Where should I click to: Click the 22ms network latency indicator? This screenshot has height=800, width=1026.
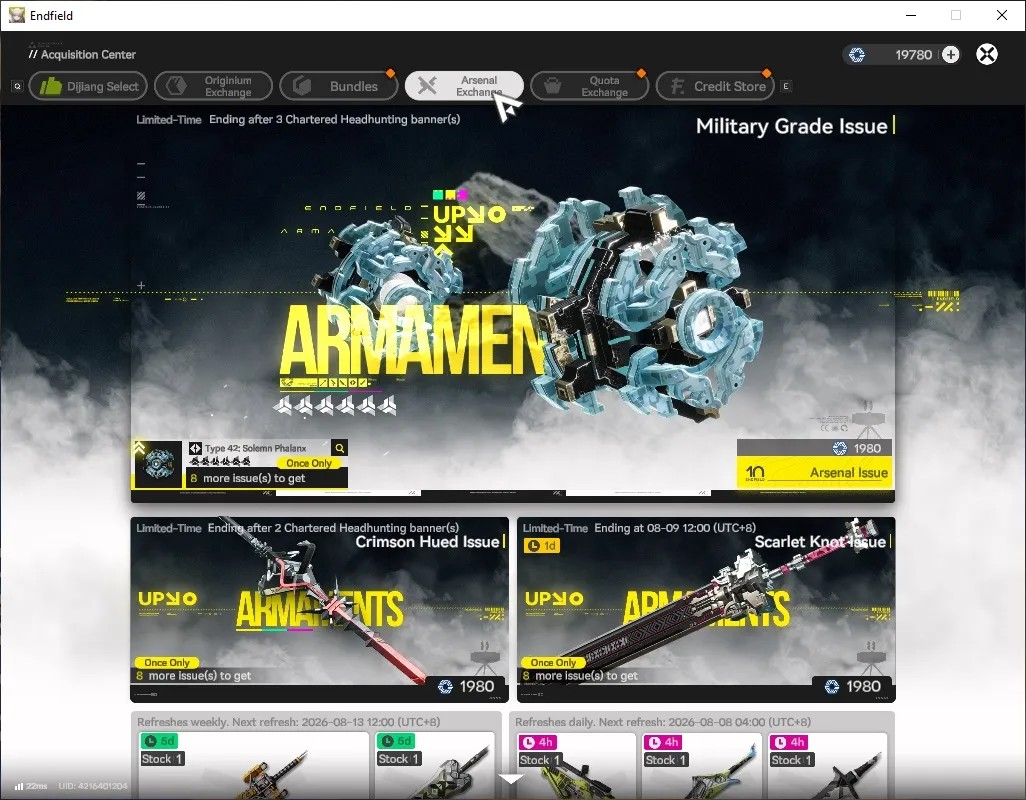(x=31, y=786)
